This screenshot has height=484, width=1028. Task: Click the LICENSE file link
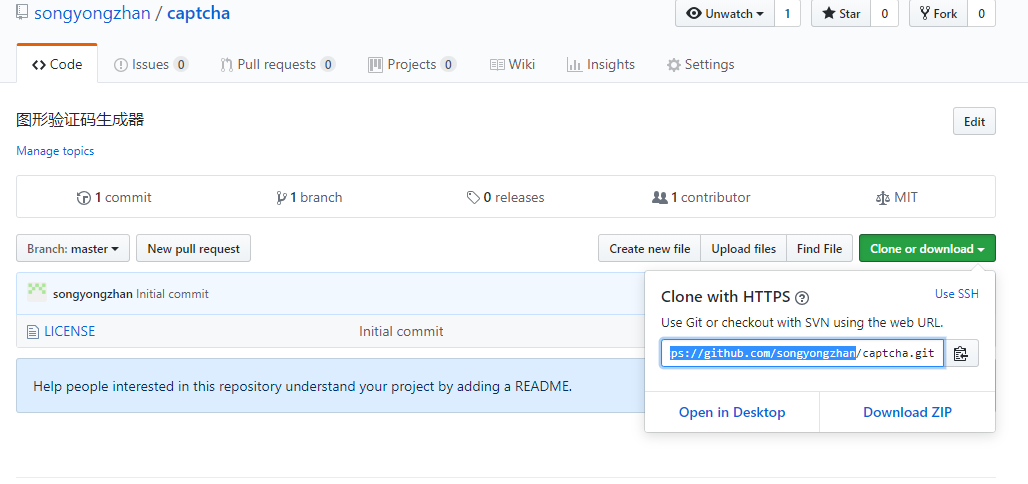point(69,331)
